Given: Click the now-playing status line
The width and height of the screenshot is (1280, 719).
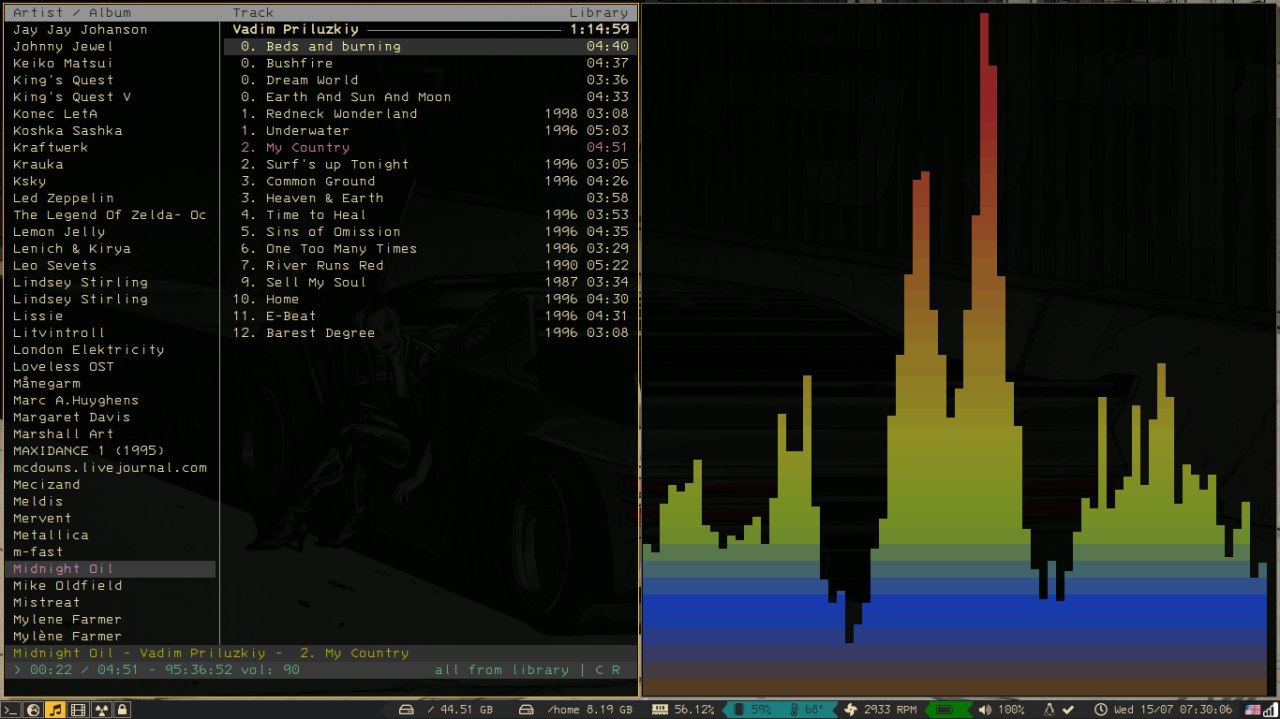Looking at the screenshot, I should pyautogui.click(x=211, y=653).
